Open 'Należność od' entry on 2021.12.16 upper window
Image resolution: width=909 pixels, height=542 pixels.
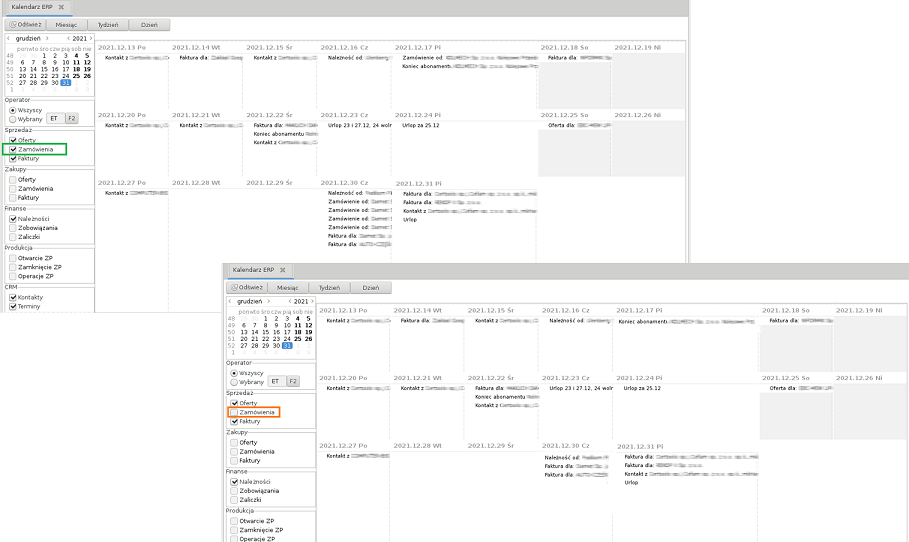(x=359, y=58)
